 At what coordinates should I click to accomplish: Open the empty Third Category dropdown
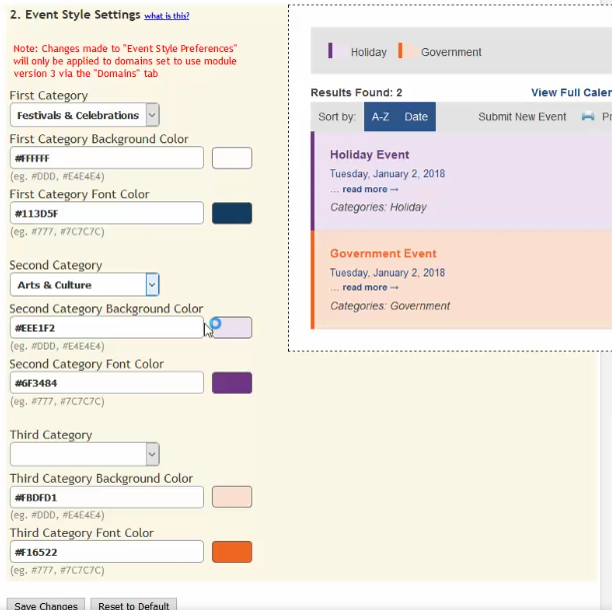[x=85, y=454]
